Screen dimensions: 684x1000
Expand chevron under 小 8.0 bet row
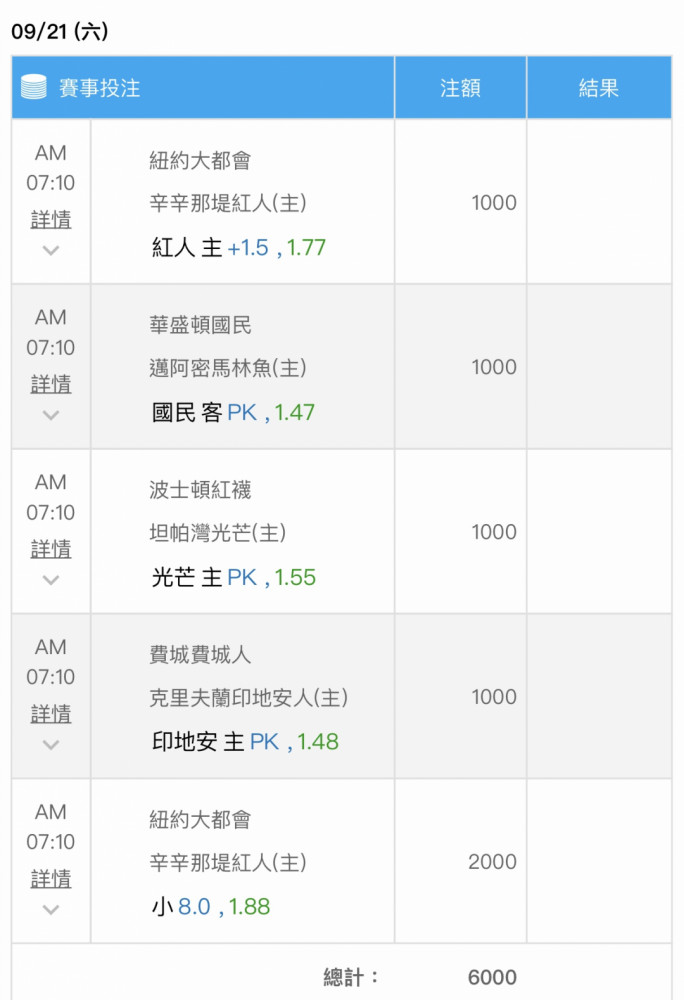click(51, 909)
